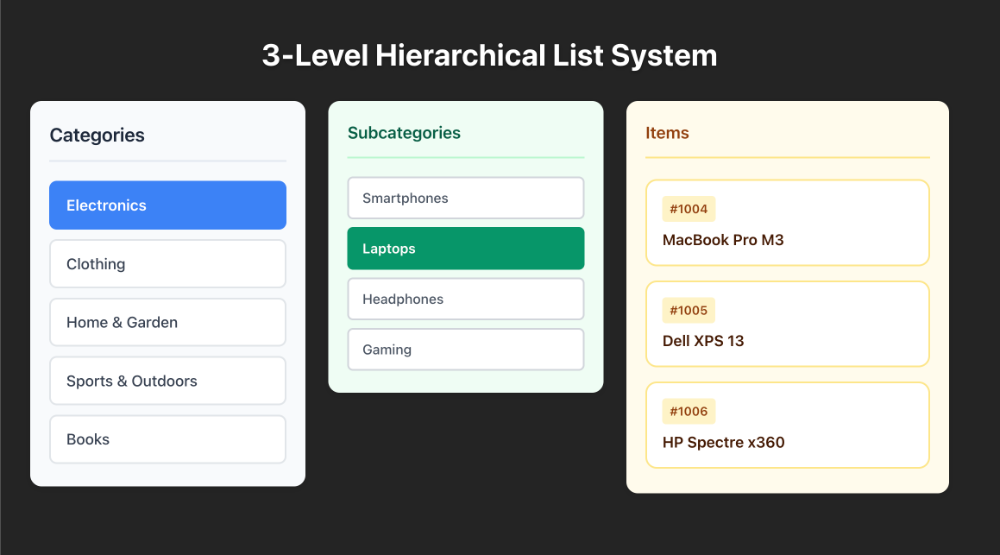Click the Items panel heading

click(x=667, y=133)
